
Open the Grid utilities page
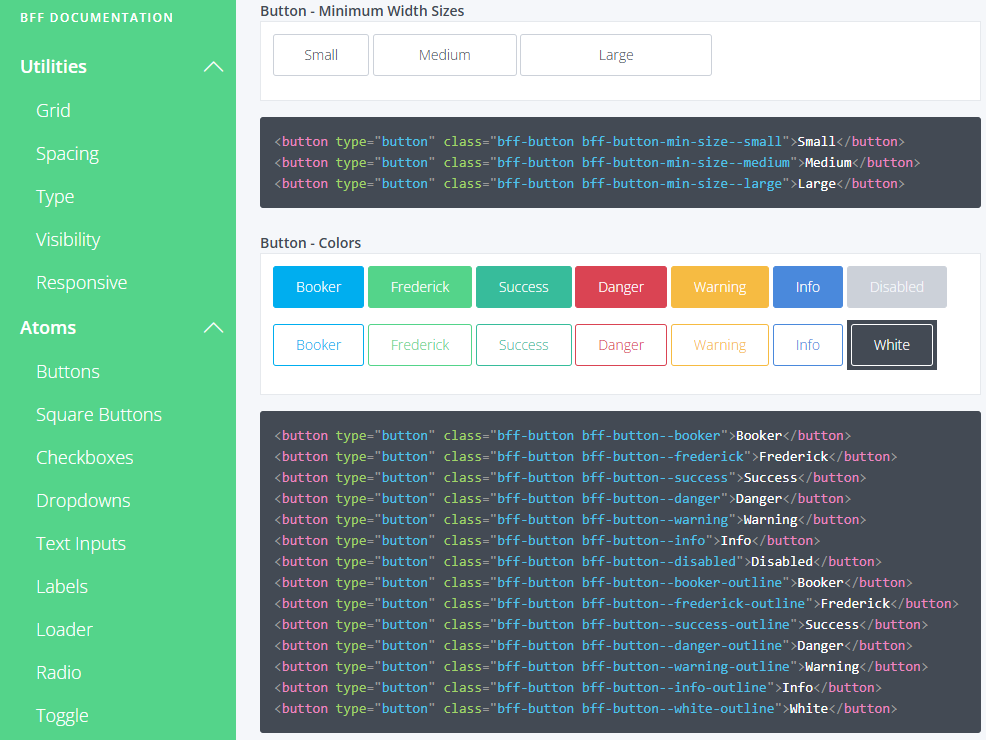pos(54,110)
